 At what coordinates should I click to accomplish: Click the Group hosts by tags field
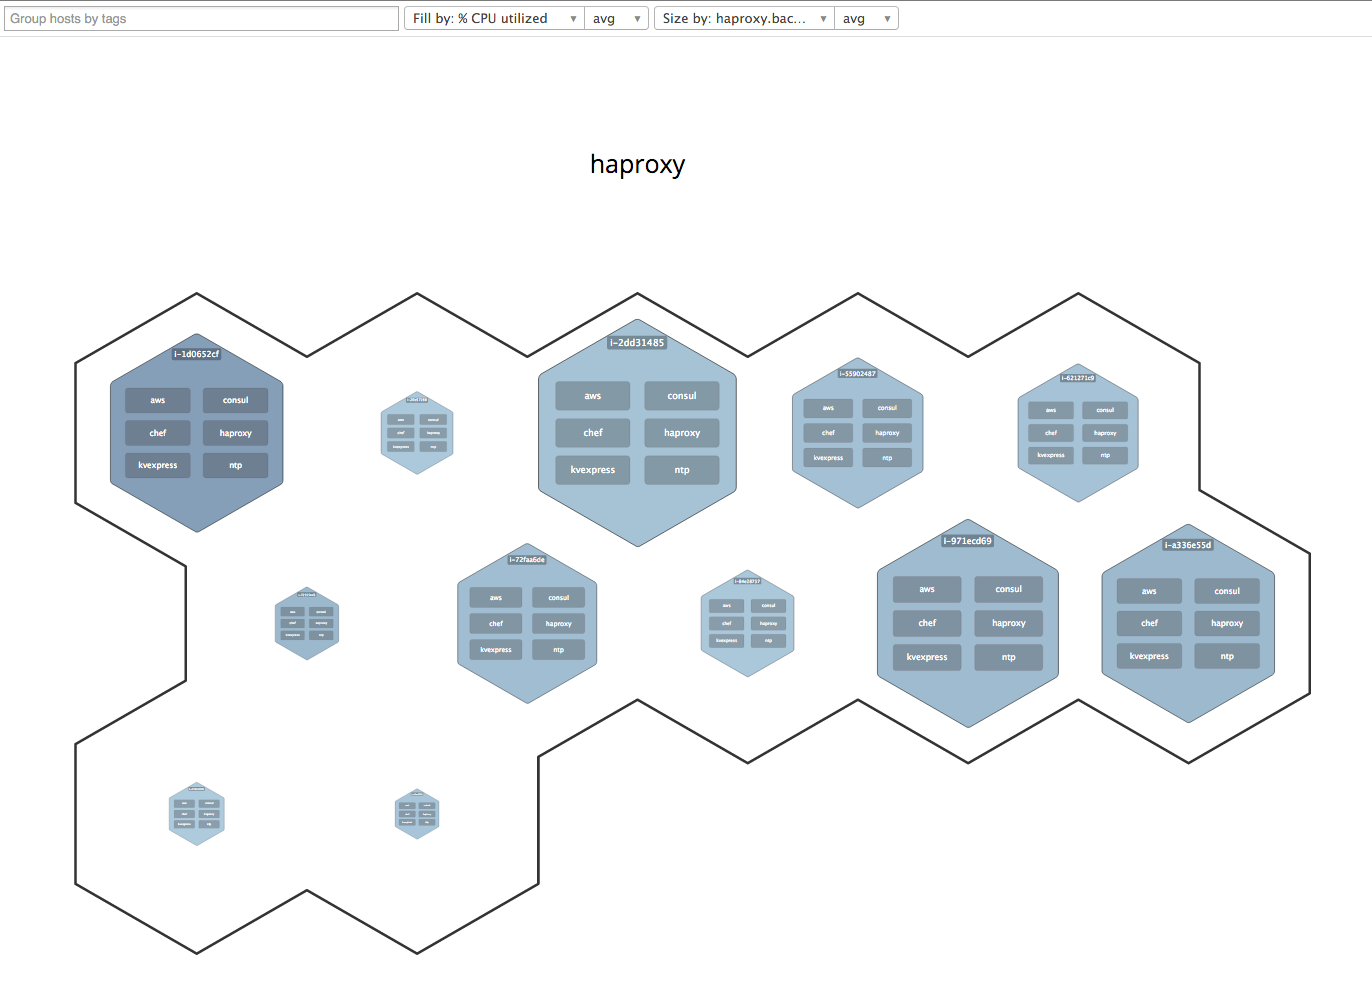tap(201, 19)
